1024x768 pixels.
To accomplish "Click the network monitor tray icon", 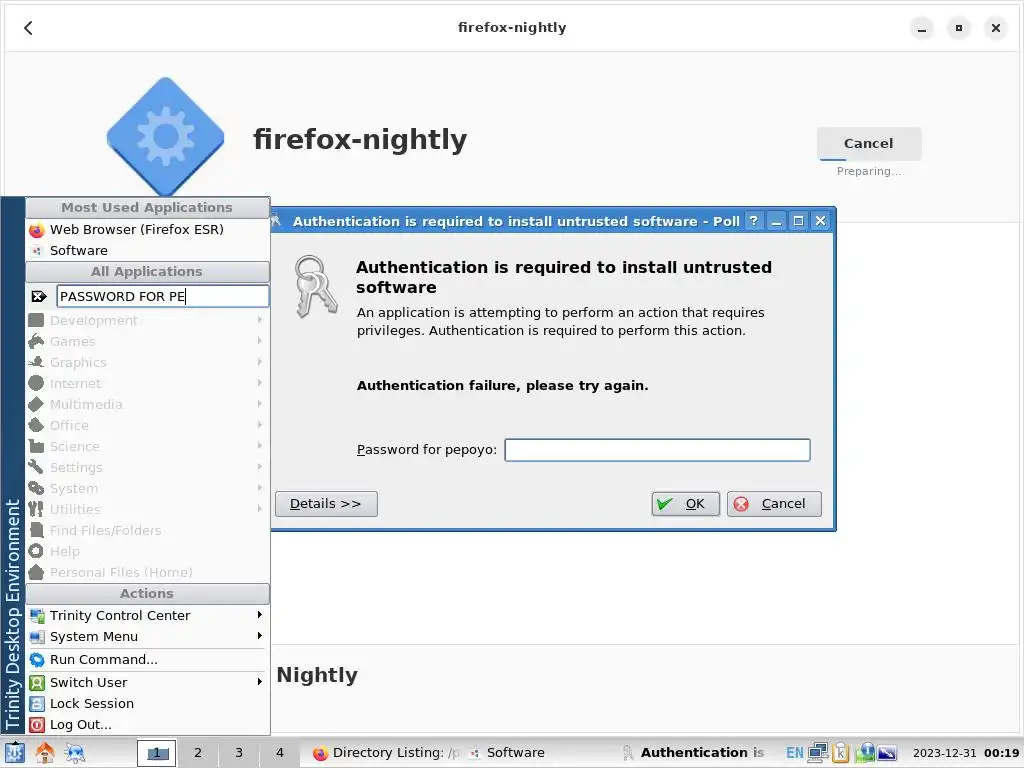I will pos(818,753).
